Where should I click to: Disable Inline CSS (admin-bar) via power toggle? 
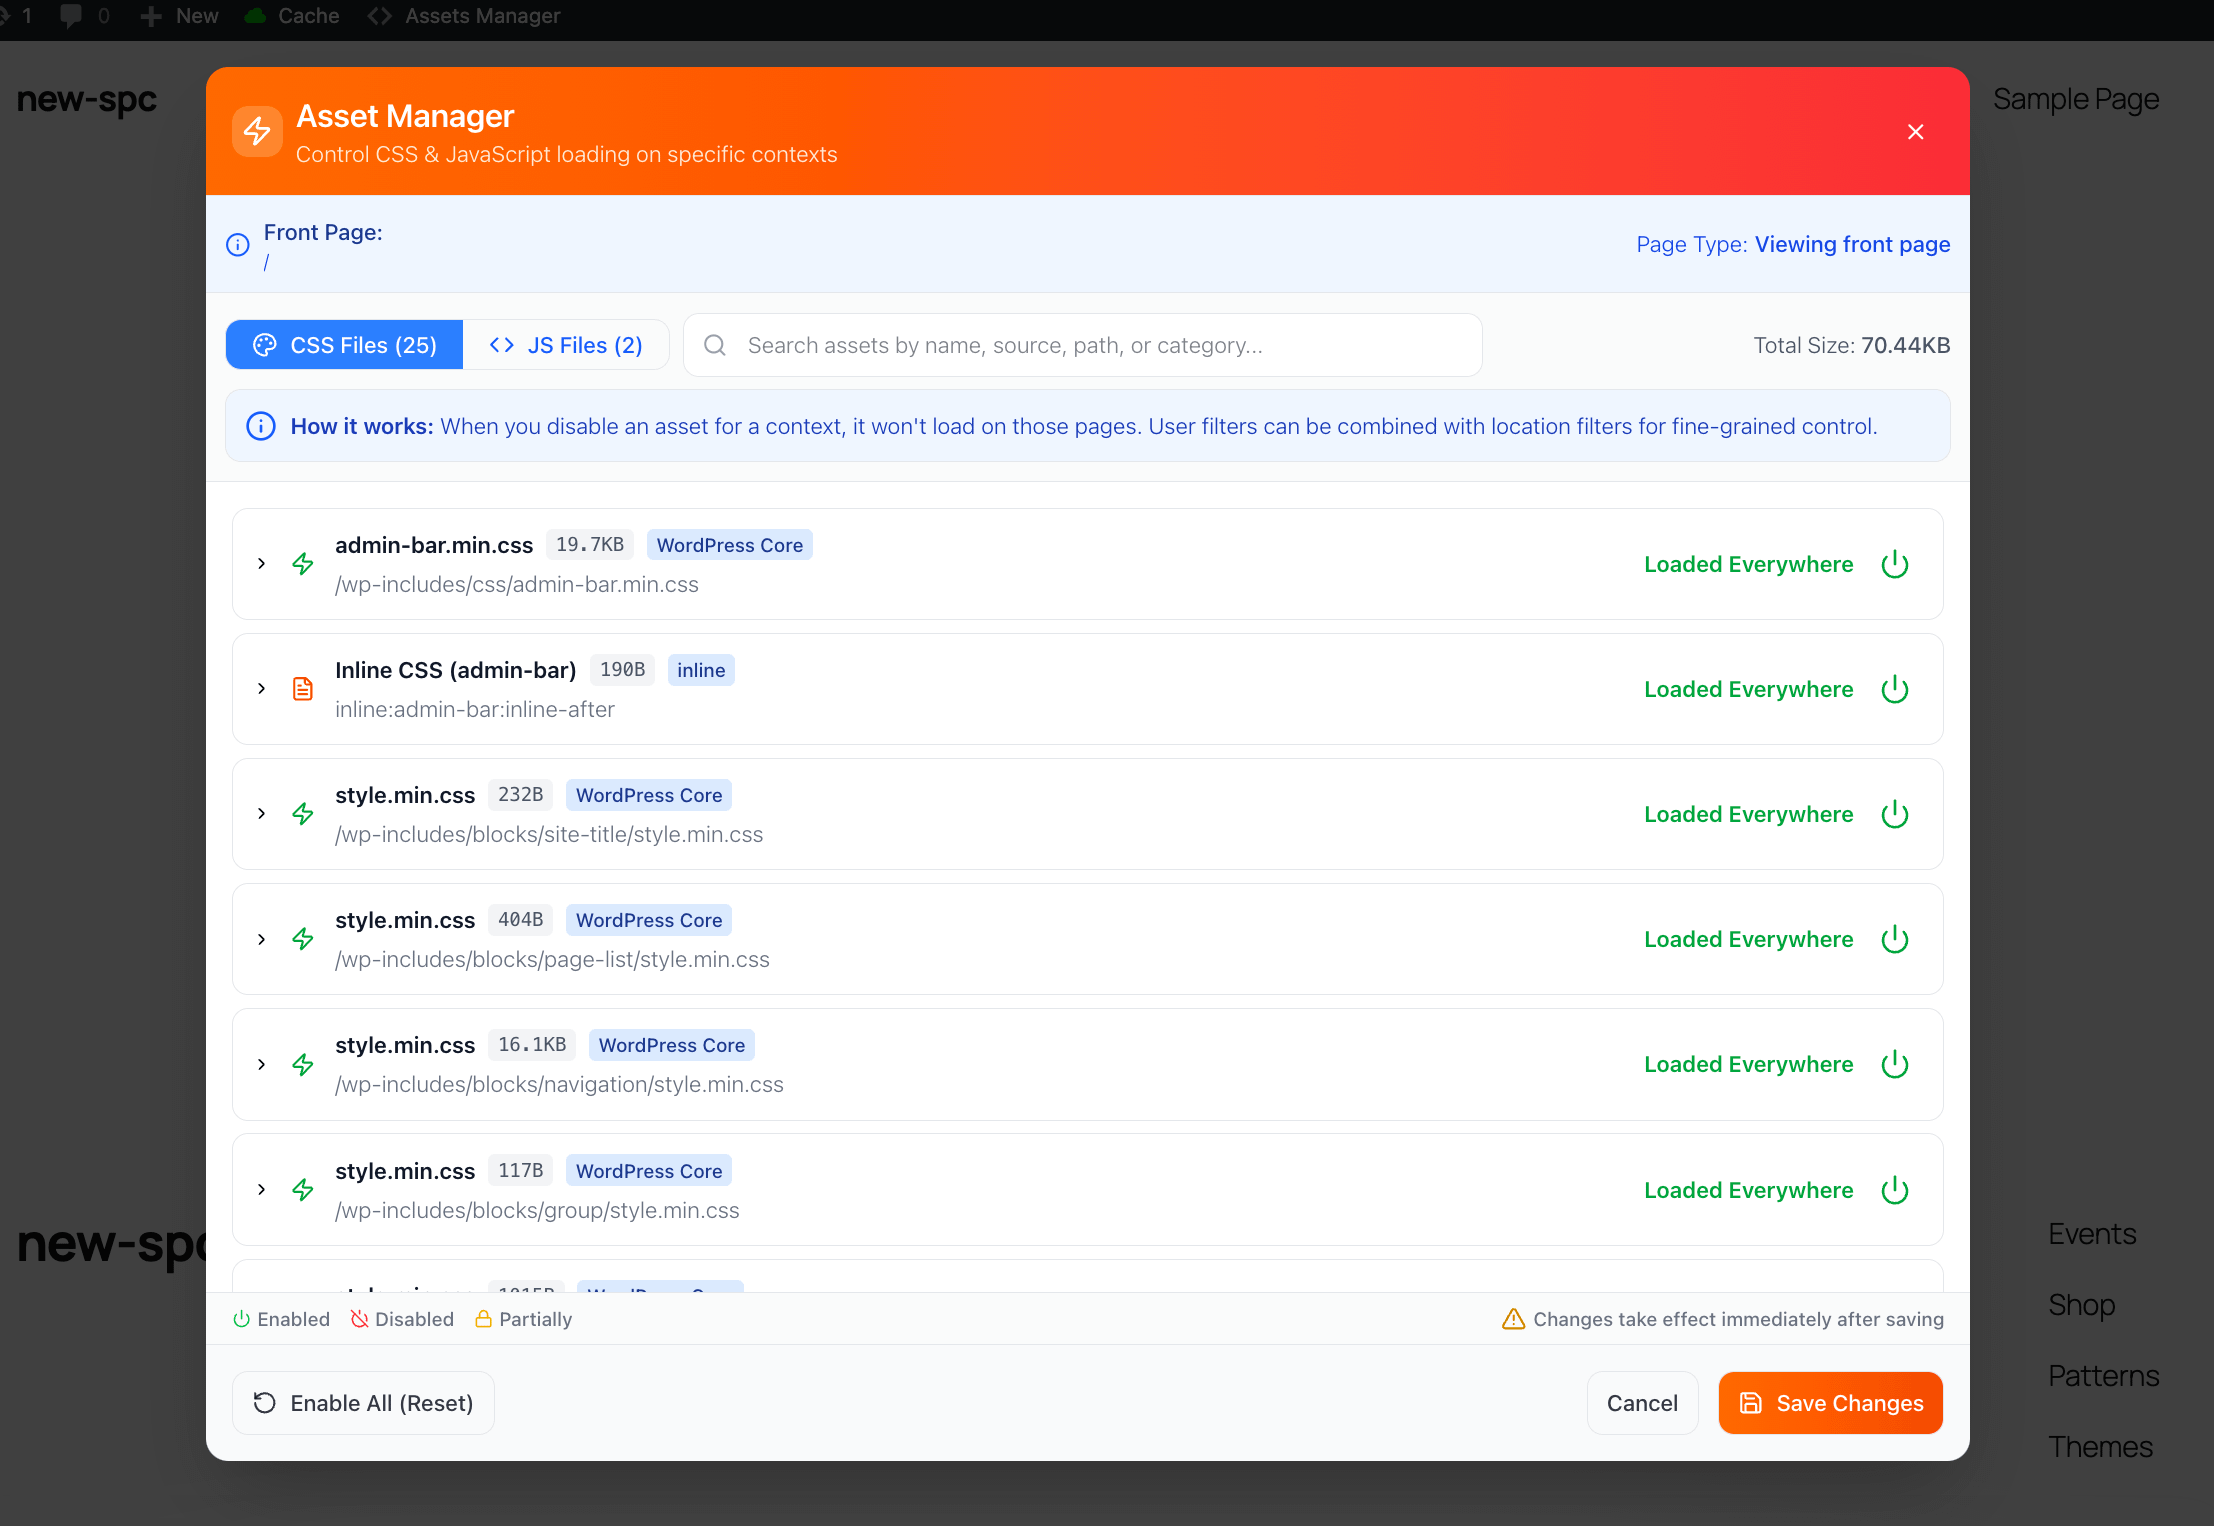click(1894, 689)
